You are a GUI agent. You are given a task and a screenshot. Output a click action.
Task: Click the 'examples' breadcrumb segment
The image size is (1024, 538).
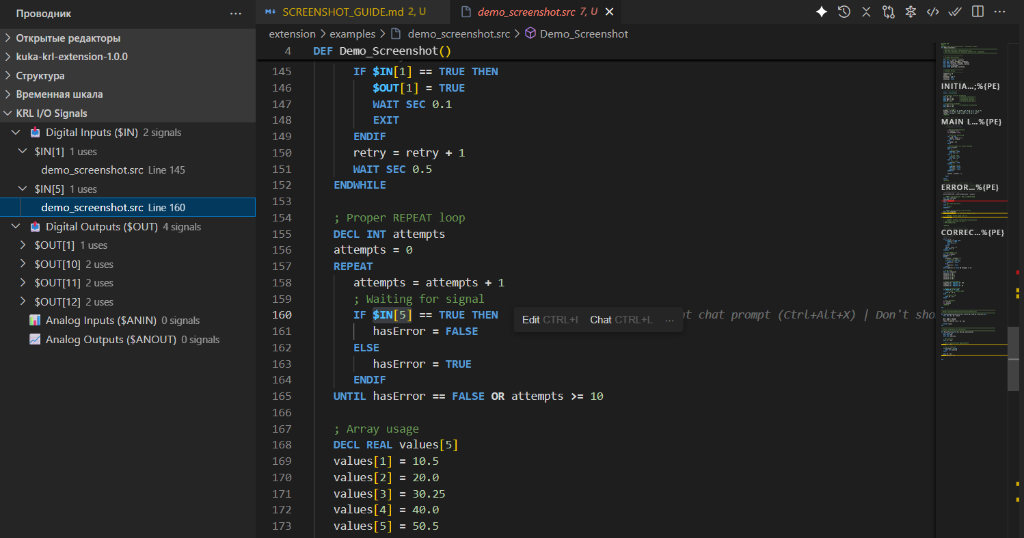(x=353, y=34)
